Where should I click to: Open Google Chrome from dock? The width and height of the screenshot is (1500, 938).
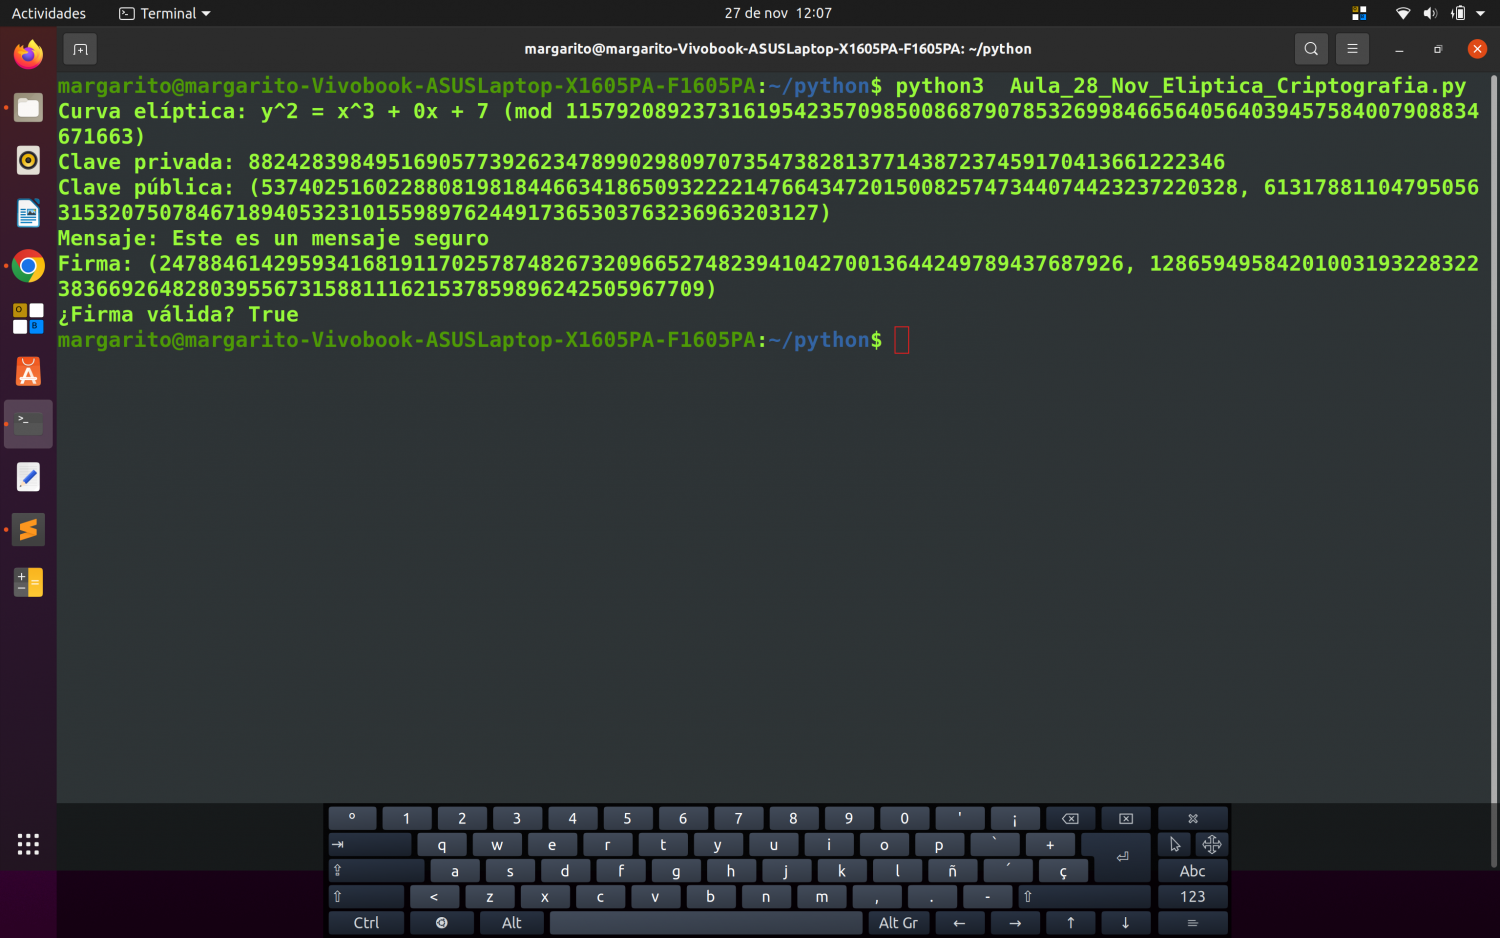click(x=28, y=266)
